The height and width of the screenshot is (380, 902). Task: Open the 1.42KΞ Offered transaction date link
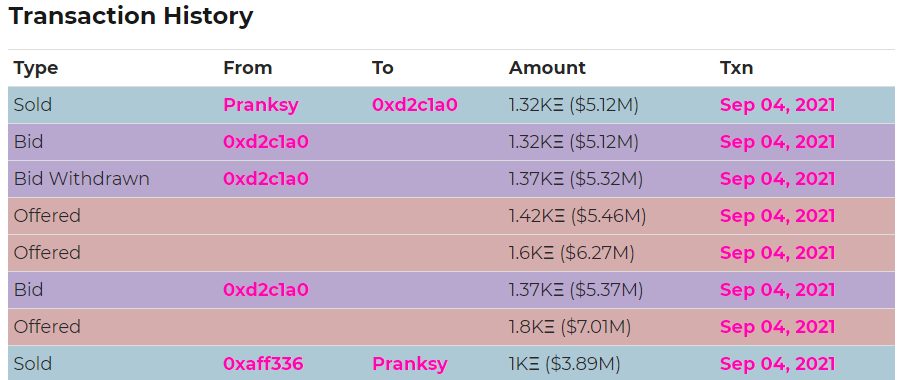(777, 216)
